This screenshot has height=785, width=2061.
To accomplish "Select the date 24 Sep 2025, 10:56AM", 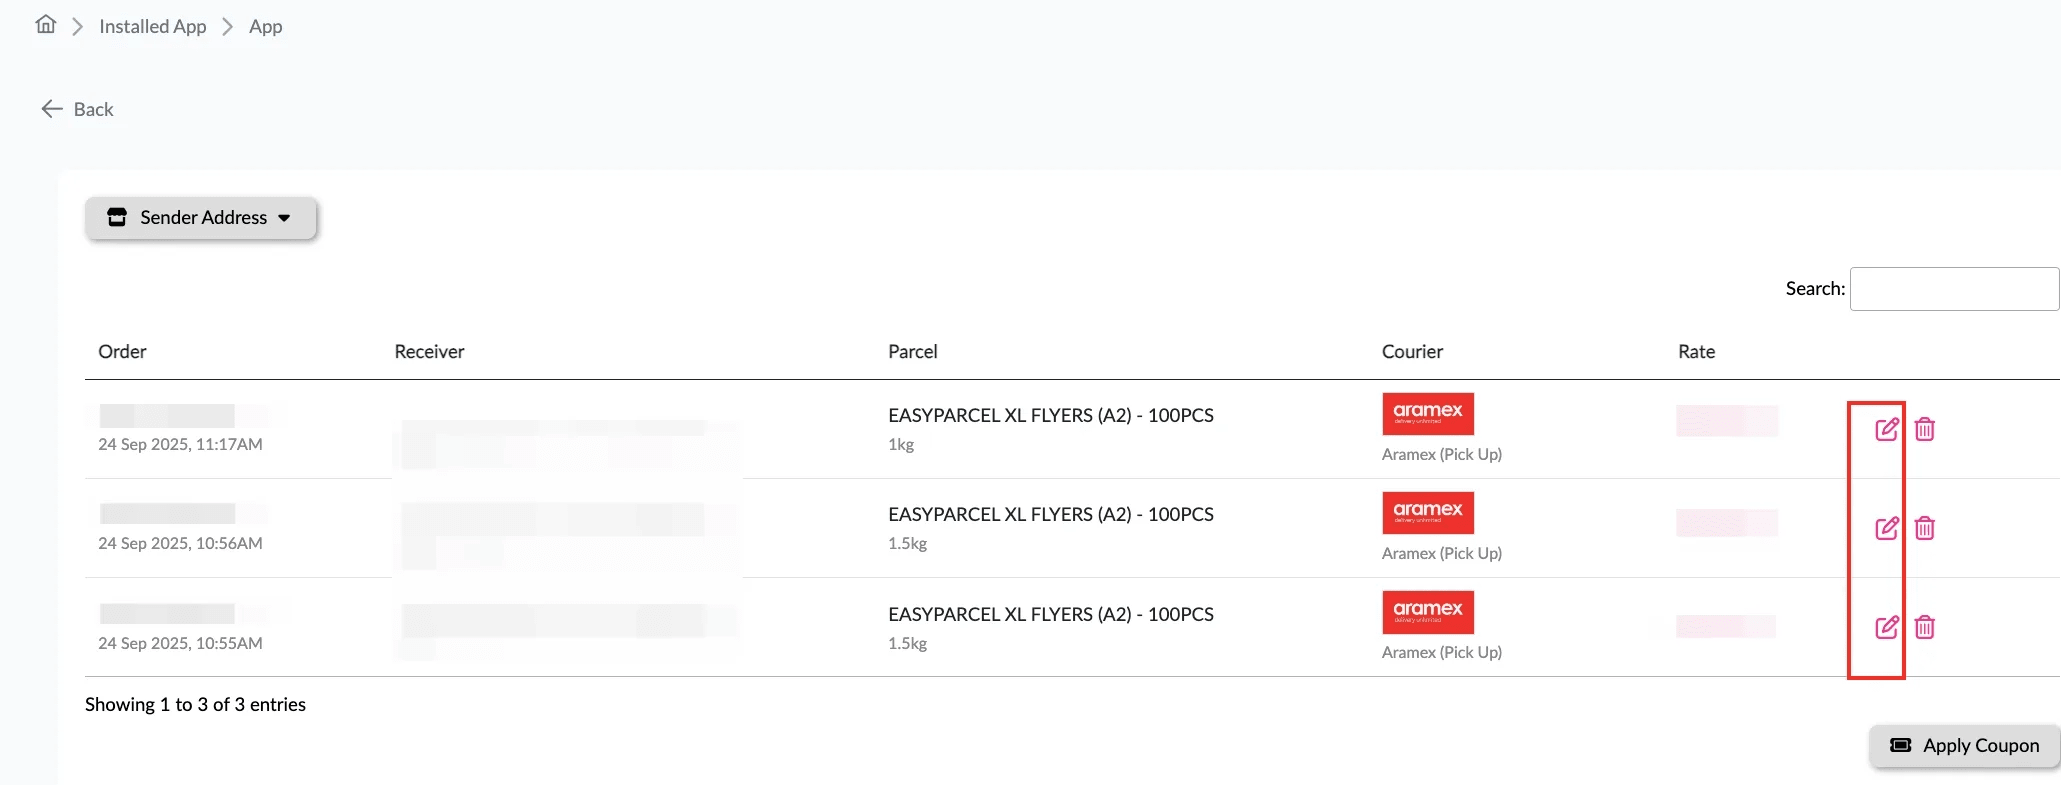I will [180, 543].
